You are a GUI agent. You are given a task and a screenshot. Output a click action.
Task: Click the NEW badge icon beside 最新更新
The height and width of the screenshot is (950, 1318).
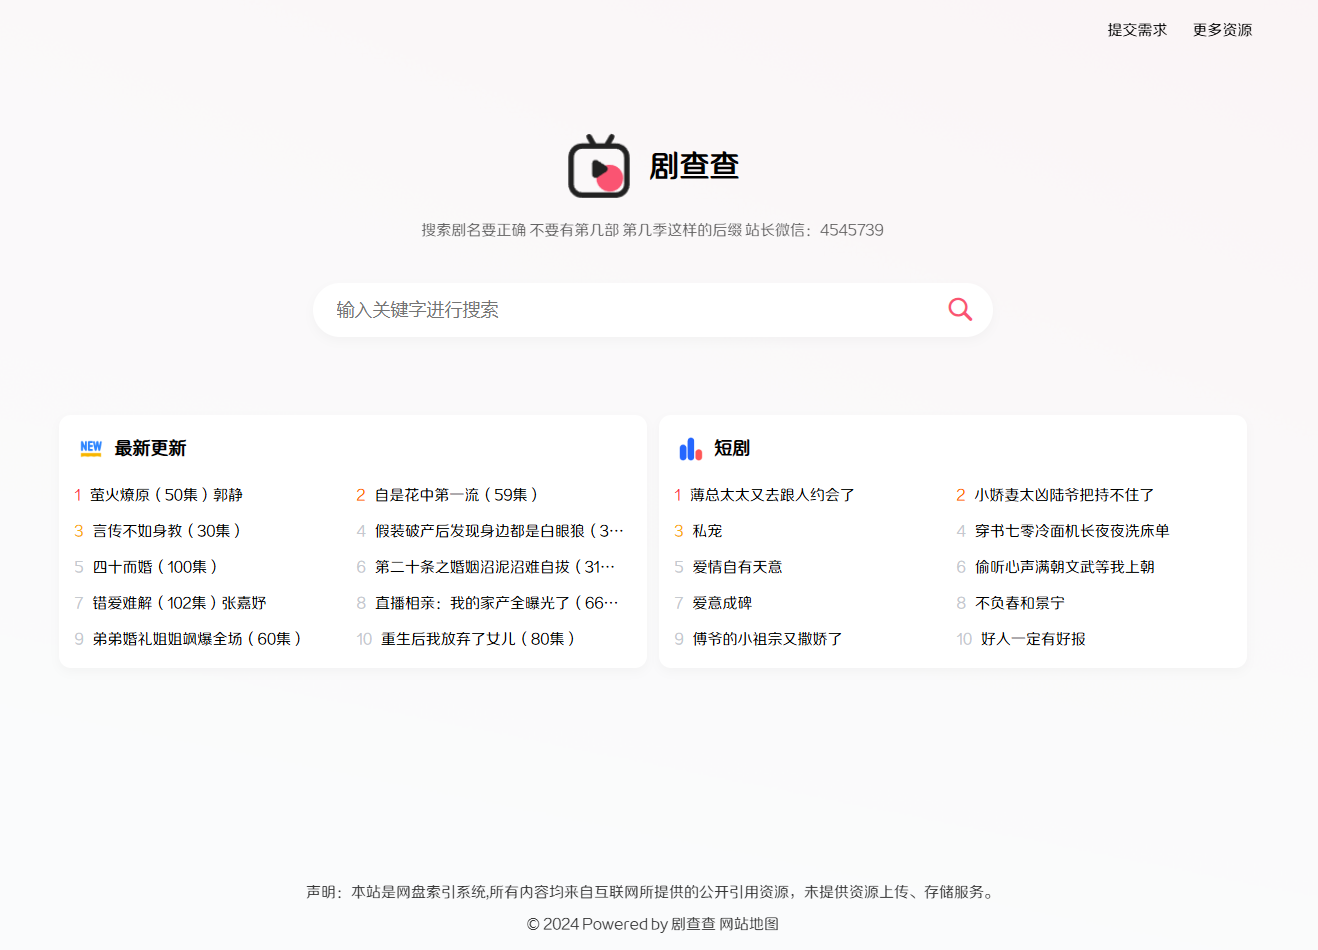click(91, 448)
